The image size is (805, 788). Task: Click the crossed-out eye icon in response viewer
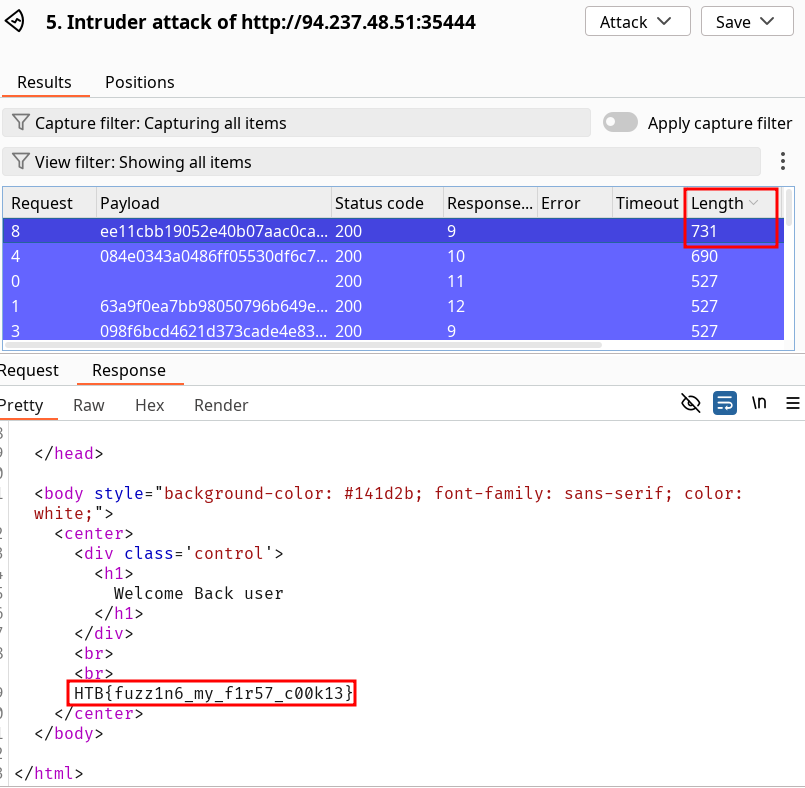(x=690, y=403)
